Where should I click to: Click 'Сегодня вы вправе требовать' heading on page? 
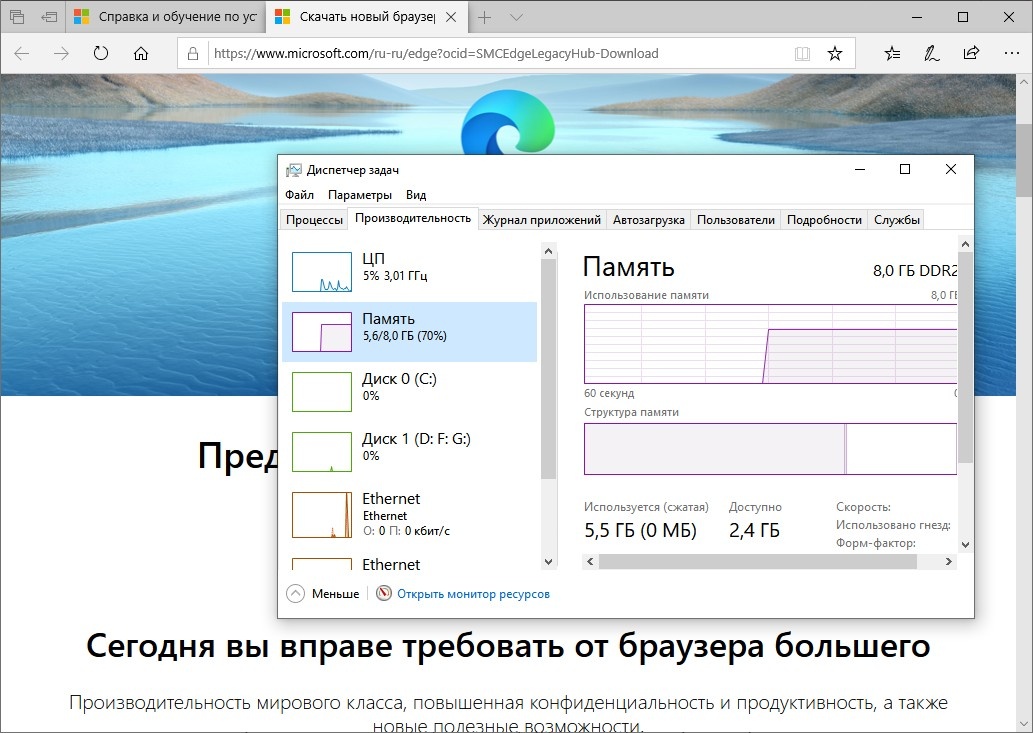(508, 645)
